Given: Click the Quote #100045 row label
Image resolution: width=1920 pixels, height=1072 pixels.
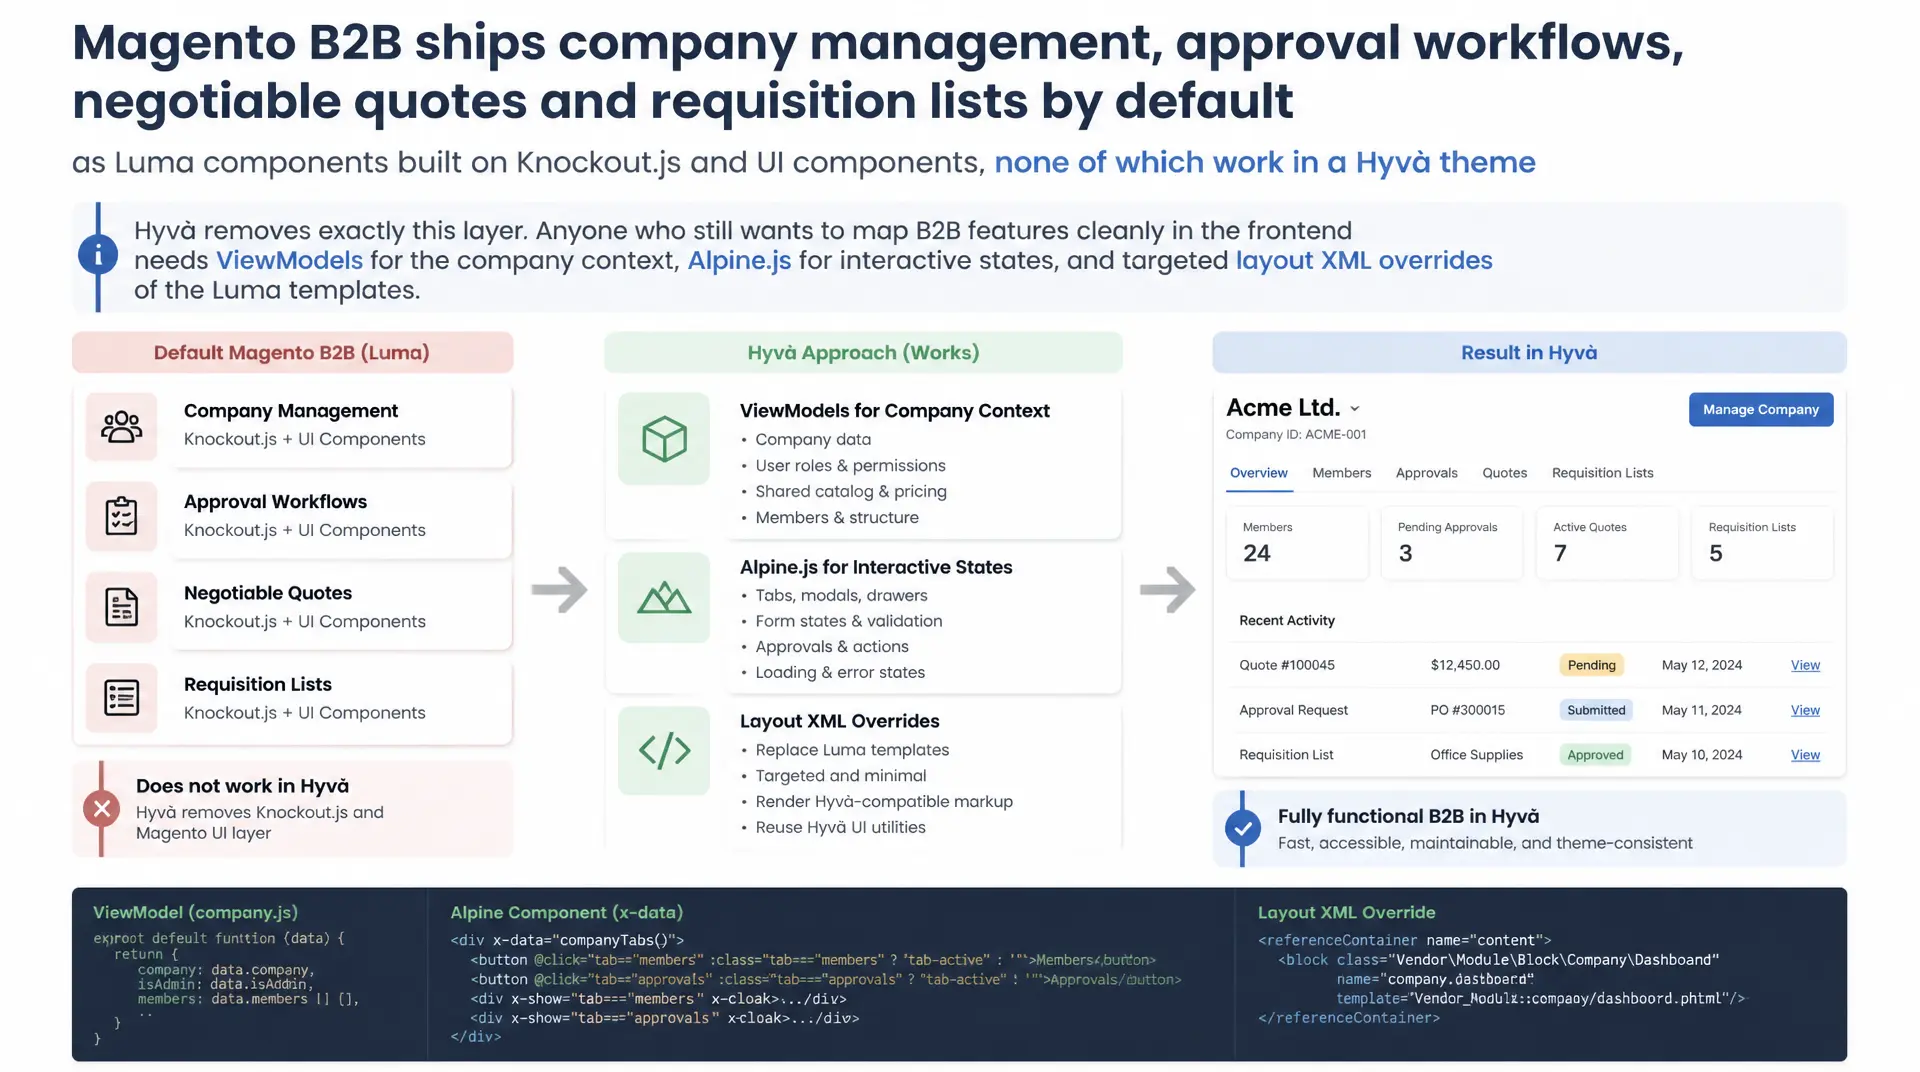Looking at the screenshot, I should 1287,665.
